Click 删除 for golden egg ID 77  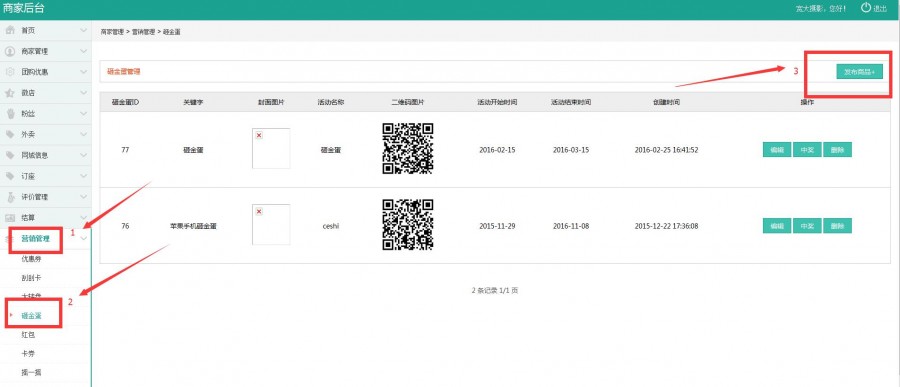(837, 149)
